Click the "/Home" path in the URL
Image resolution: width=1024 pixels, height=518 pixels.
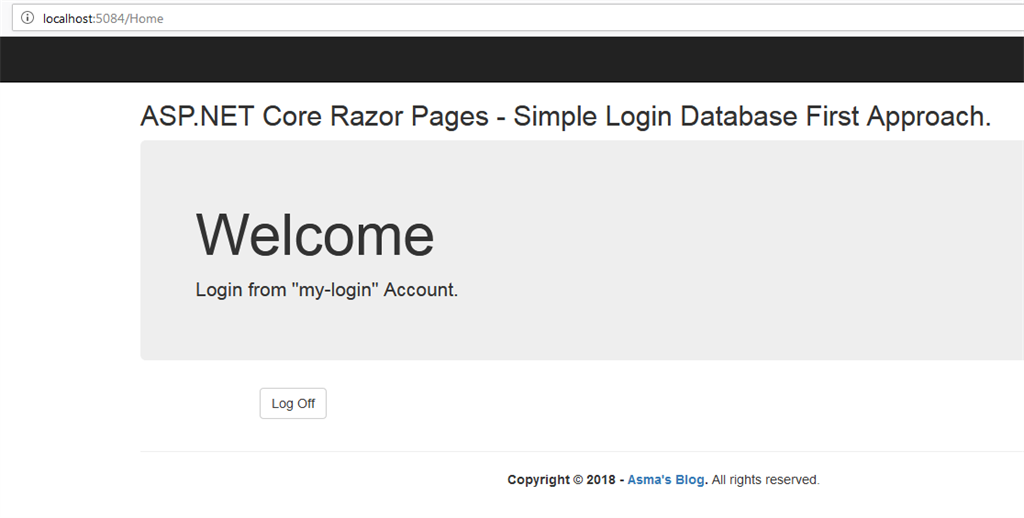147,18
